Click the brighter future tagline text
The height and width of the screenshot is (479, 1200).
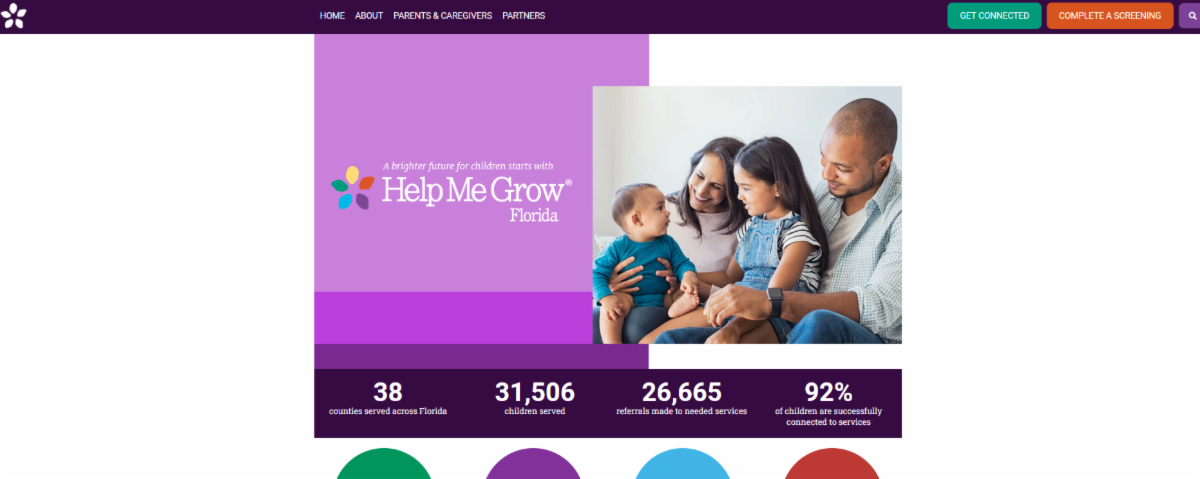tap(468, 166)
